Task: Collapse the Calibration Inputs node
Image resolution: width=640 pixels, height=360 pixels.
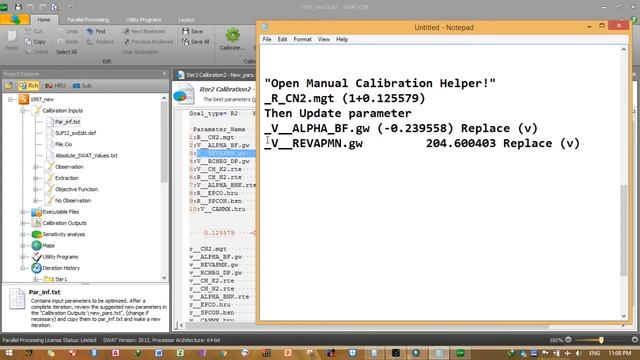Action: [23, 111]
